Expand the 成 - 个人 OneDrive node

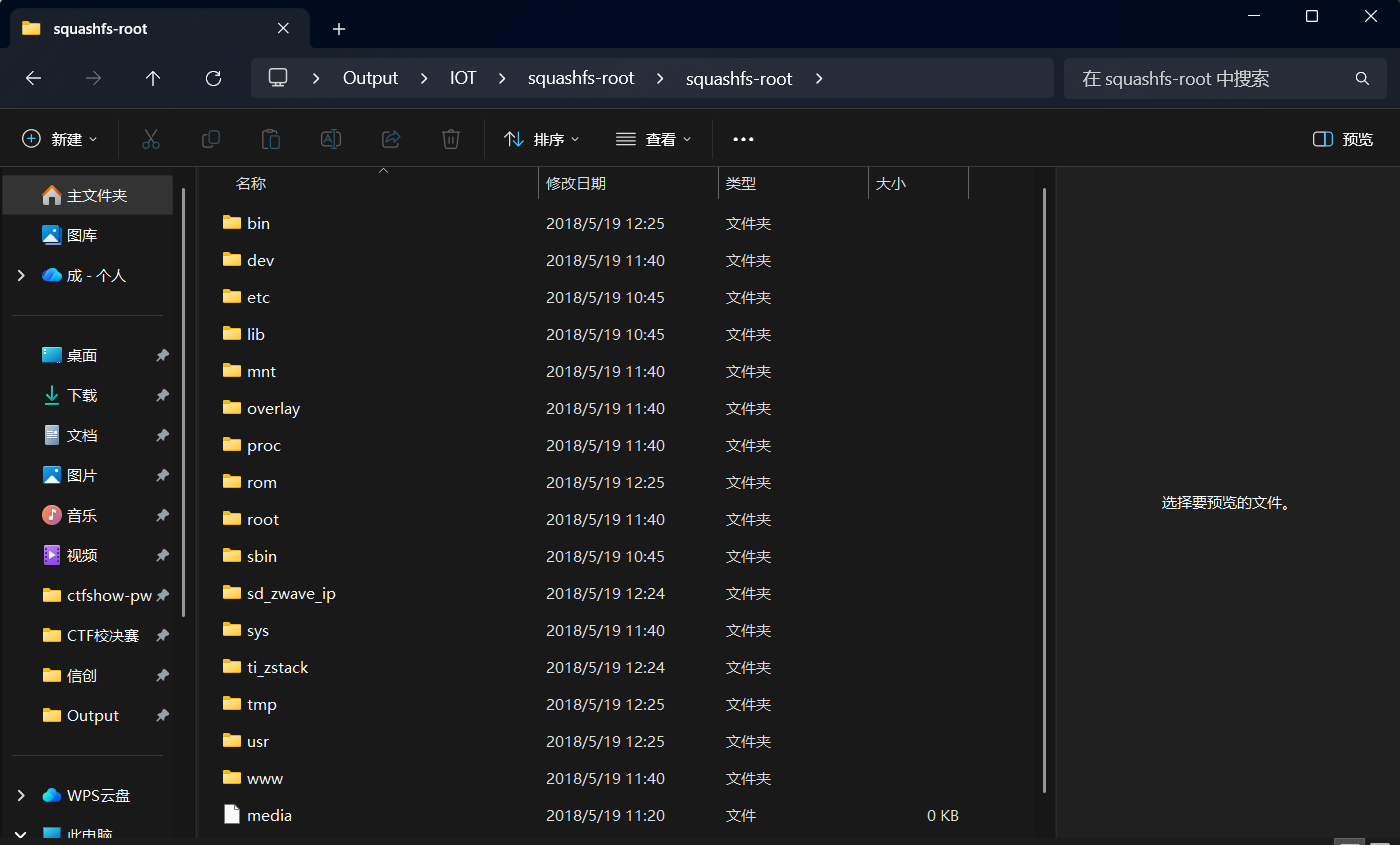(x=21, y=275)
